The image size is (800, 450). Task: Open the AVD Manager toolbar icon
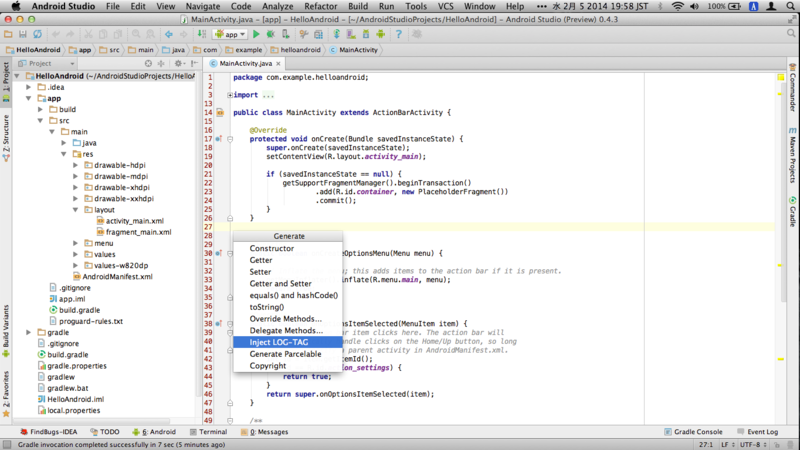click(x=351, y=34)
